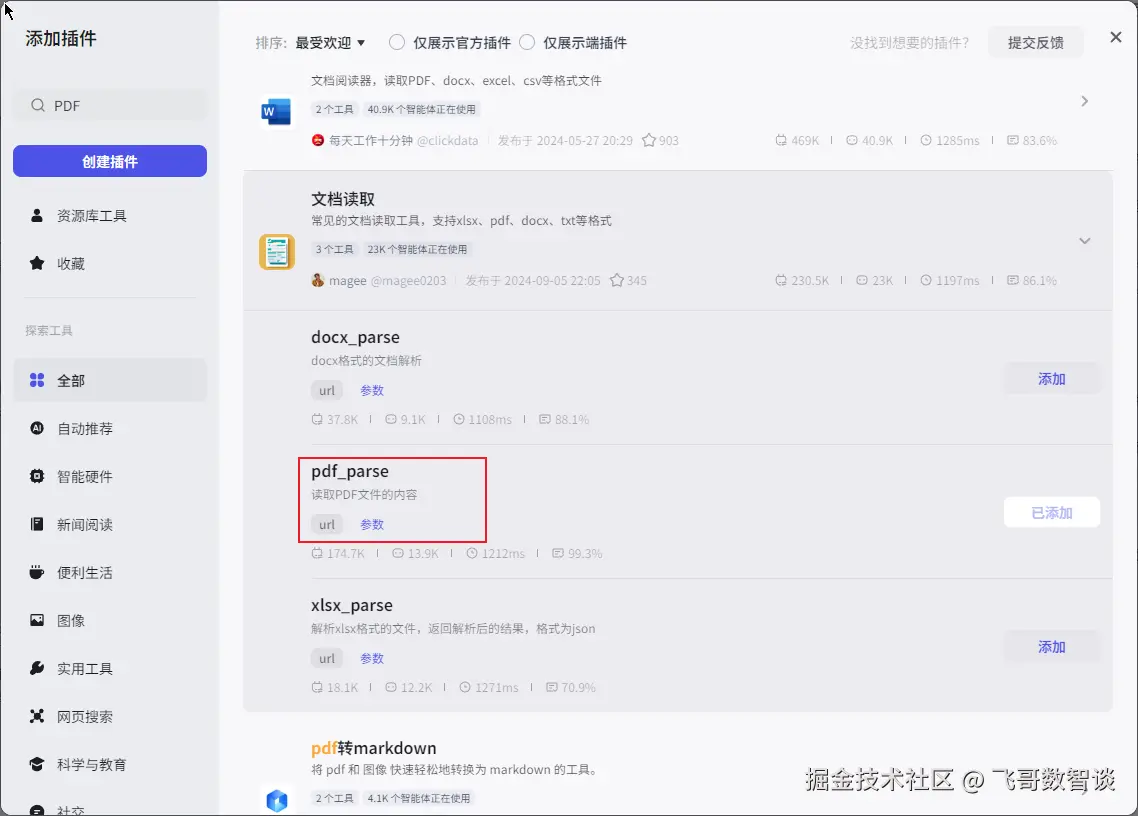Click the Word document reader plugin icon
The width and height of the screenshot is (1138, 816).
277,111
